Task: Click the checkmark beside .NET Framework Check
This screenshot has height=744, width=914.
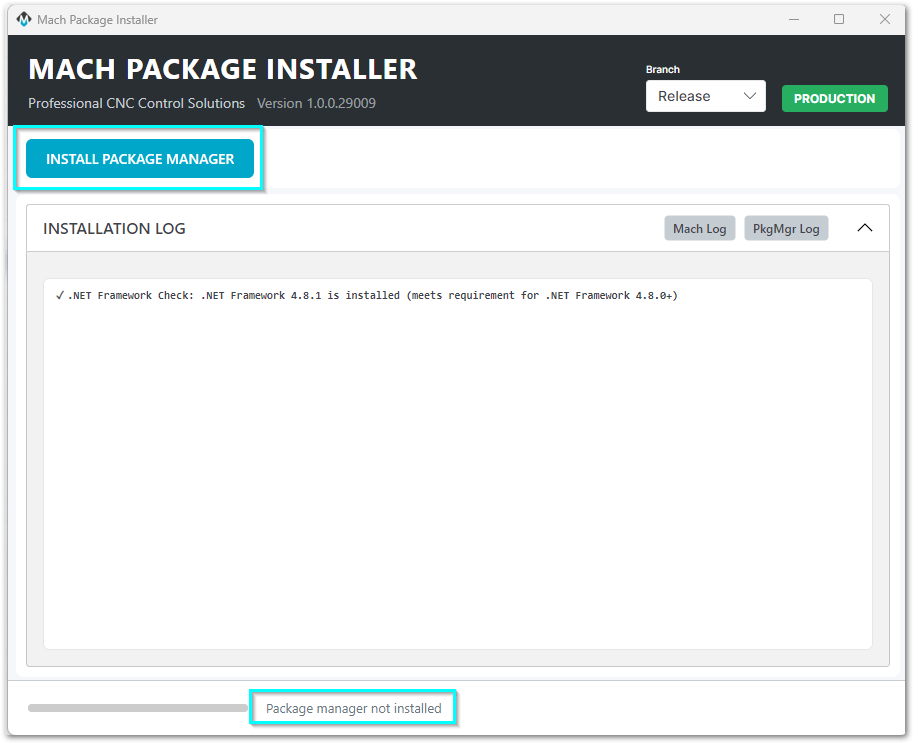Action: [60, 296]
